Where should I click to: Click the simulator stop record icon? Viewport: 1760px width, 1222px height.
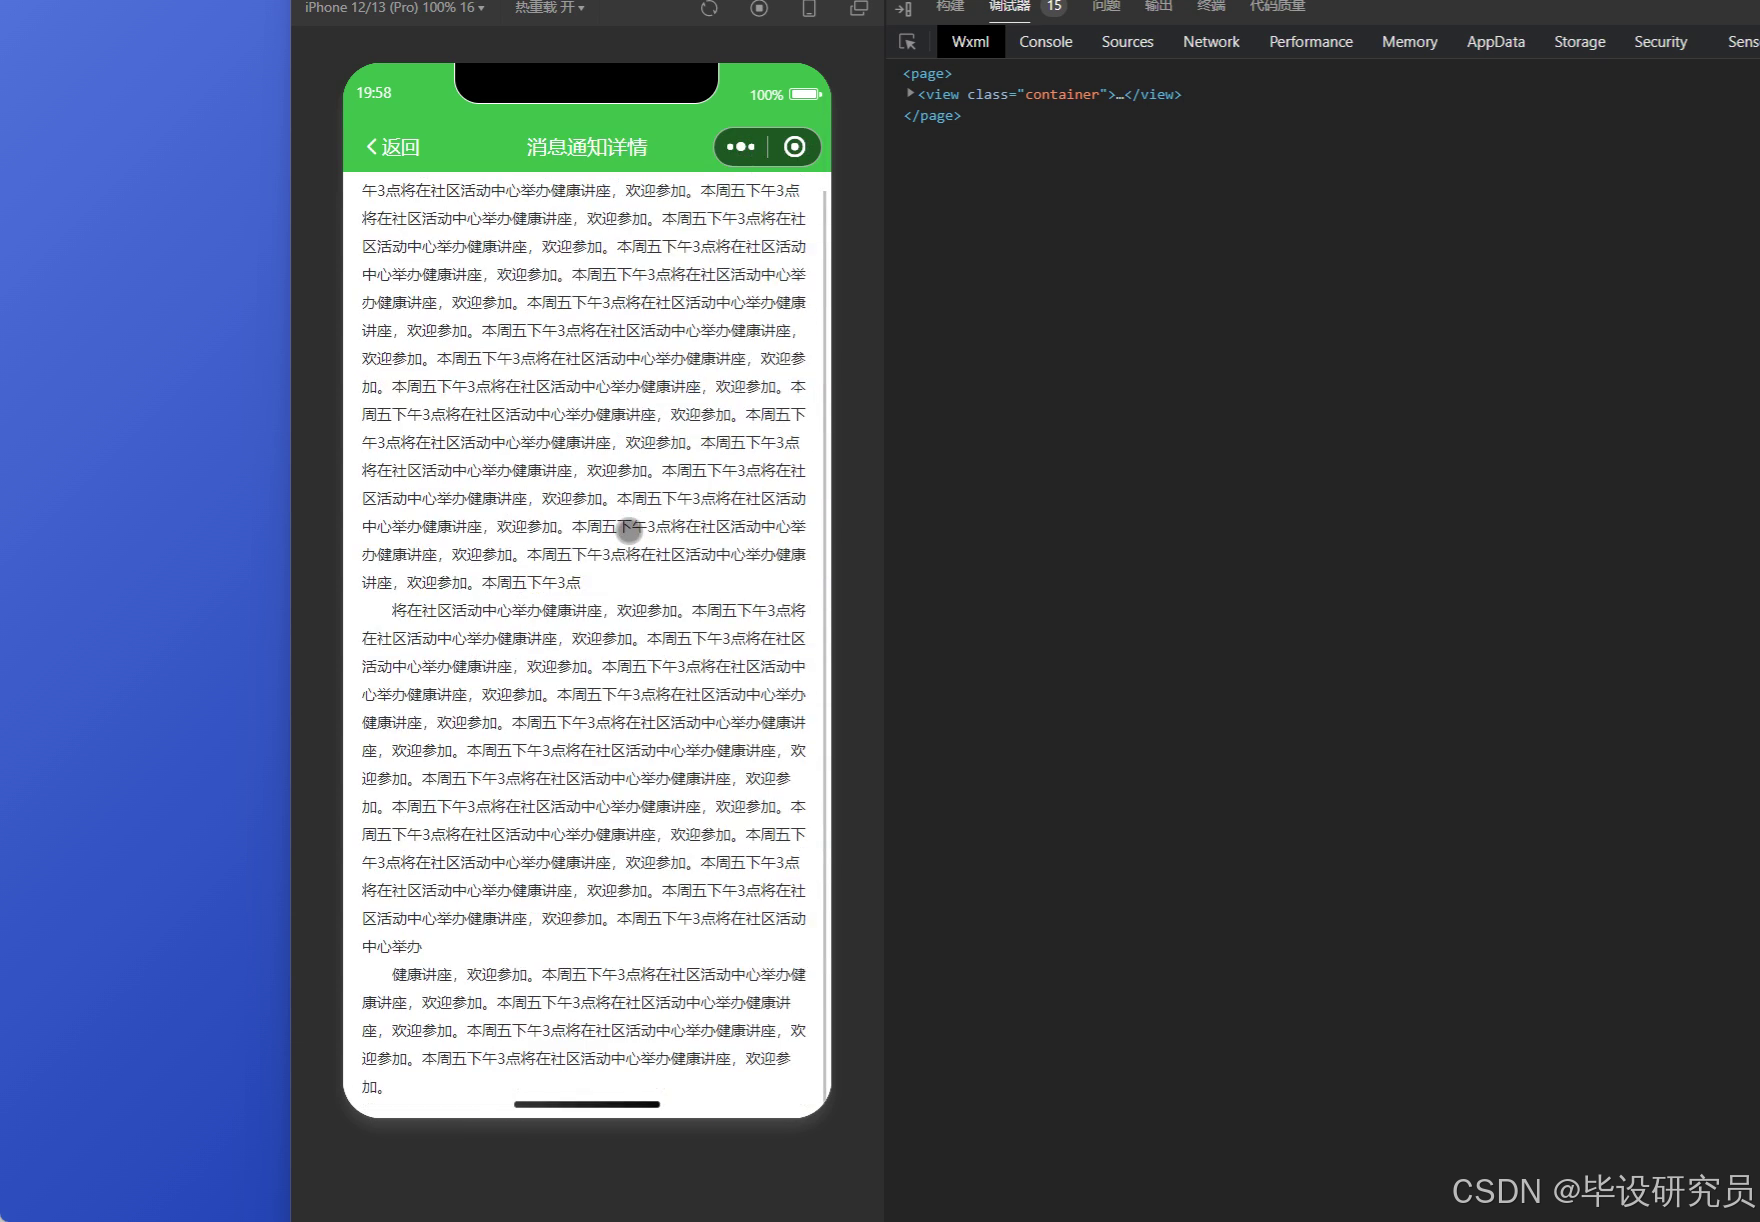[x=759, y=8]
